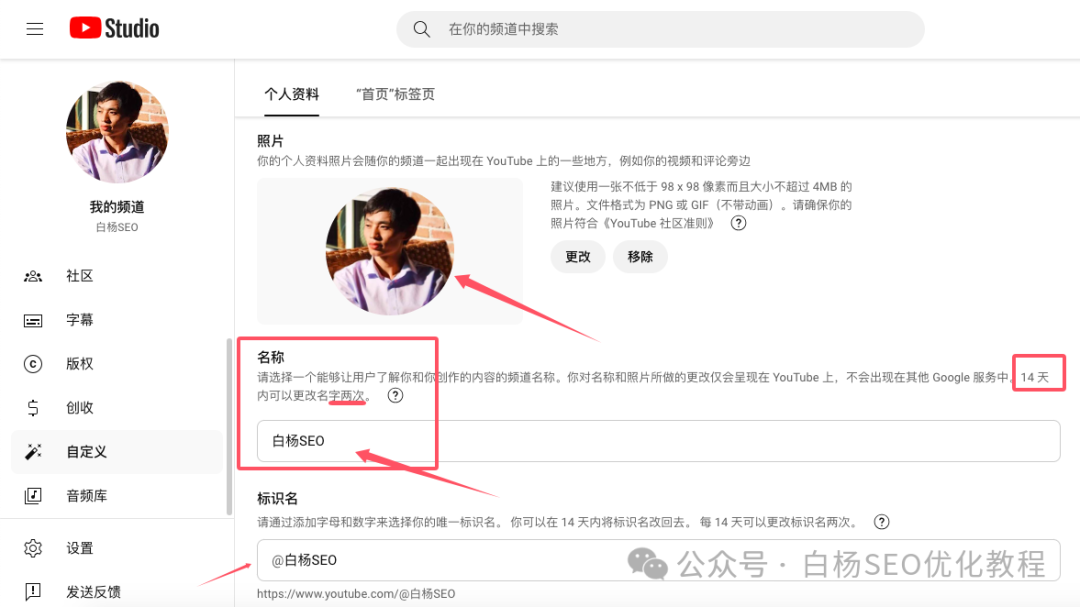Viewport: 1080px width, 607px height.
Task: Open 发送反馈 in the sidebar
Action: (116, 592)
